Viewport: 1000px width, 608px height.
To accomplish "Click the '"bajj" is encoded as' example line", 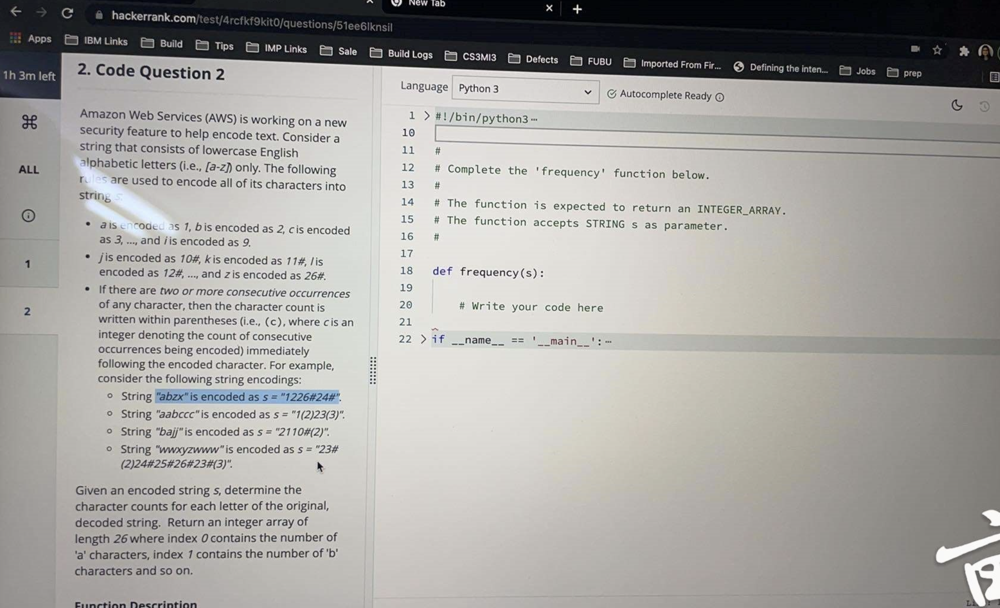I will 225,432.
